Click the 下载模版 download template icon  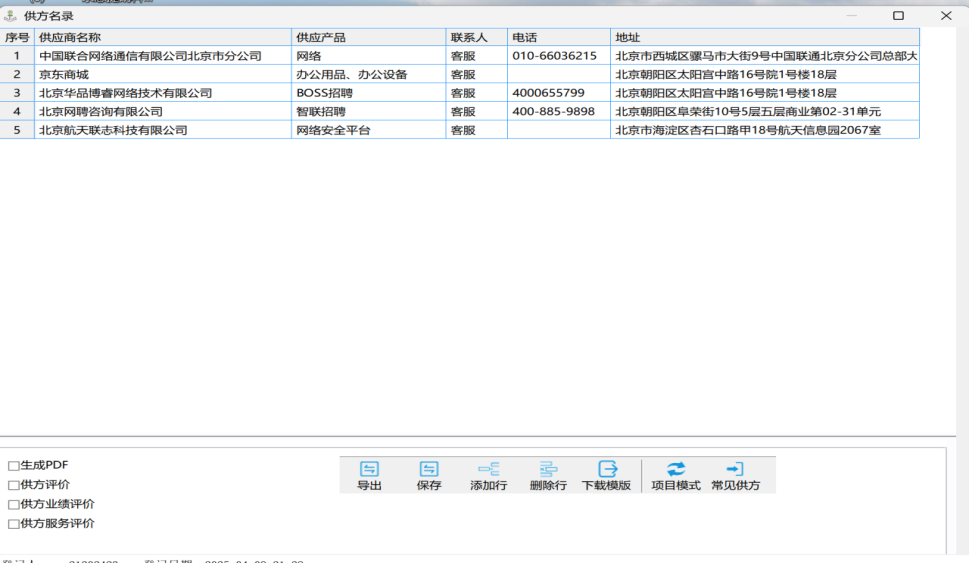(607, 469)
